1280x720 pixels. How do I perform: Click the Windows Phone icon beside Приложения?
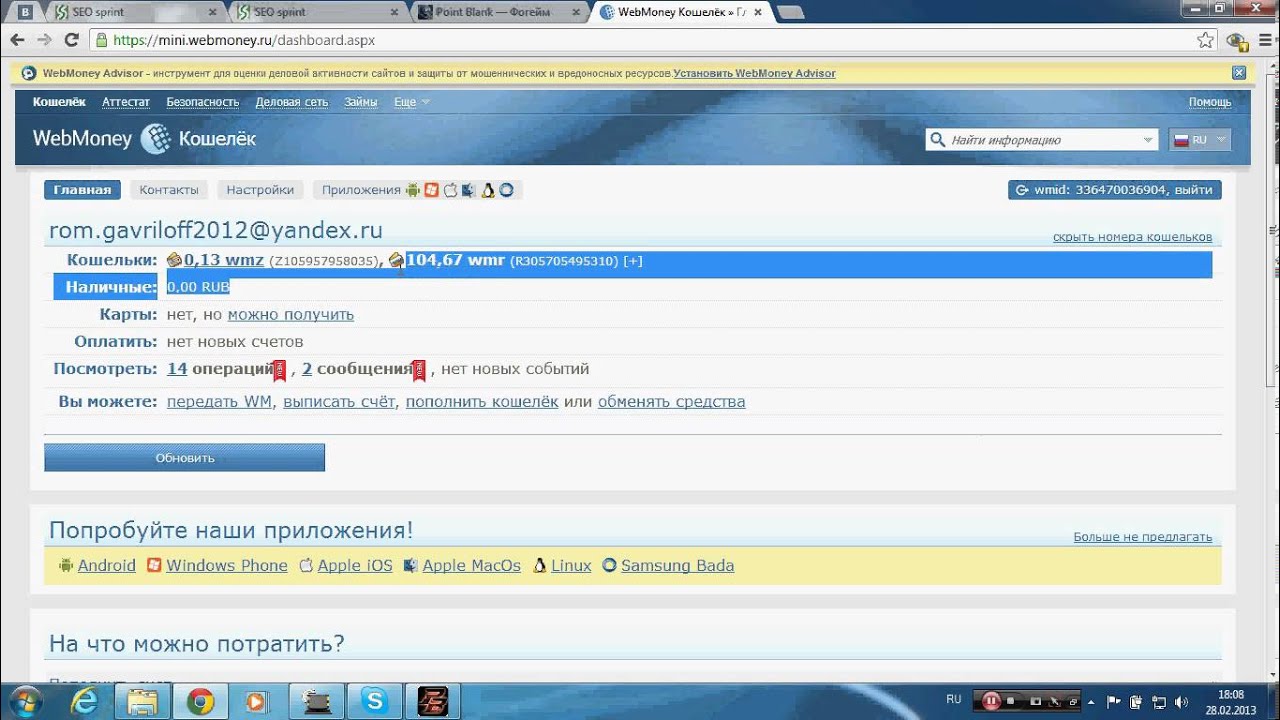pyautogui.click(x=431, y=190)
